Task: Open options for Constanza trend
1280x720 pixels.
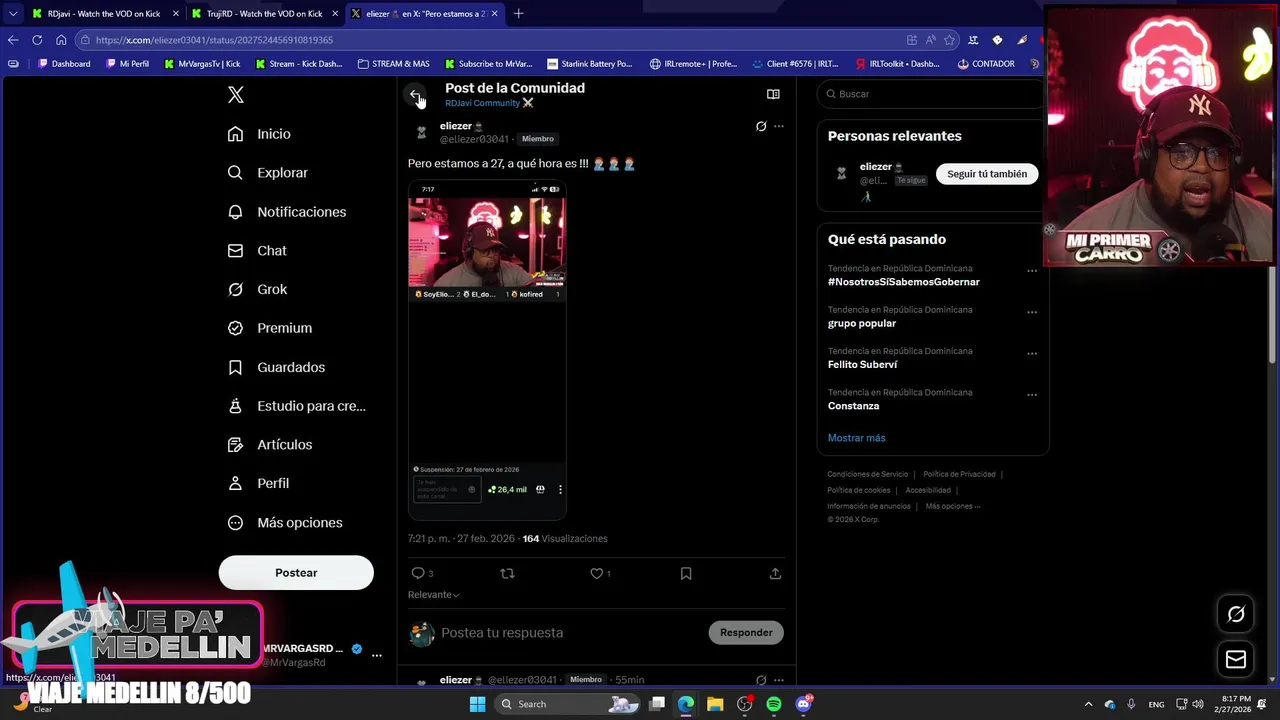Action: click(x=1032, y=395)
